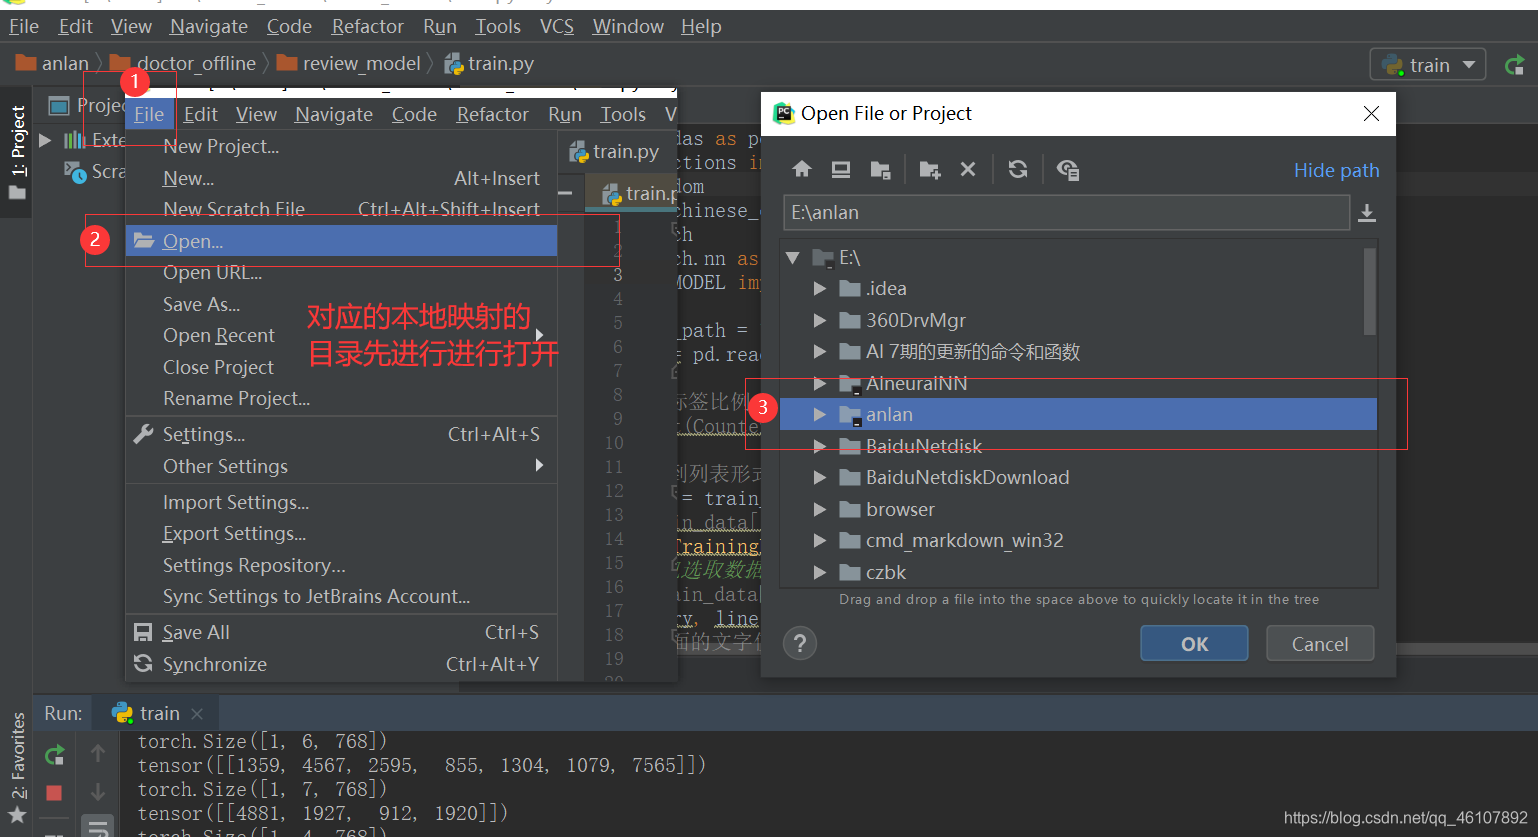This screenshot has width=1538, height=837.
Task: Stop the running process with the red square
Action: [x=54, y=792]
